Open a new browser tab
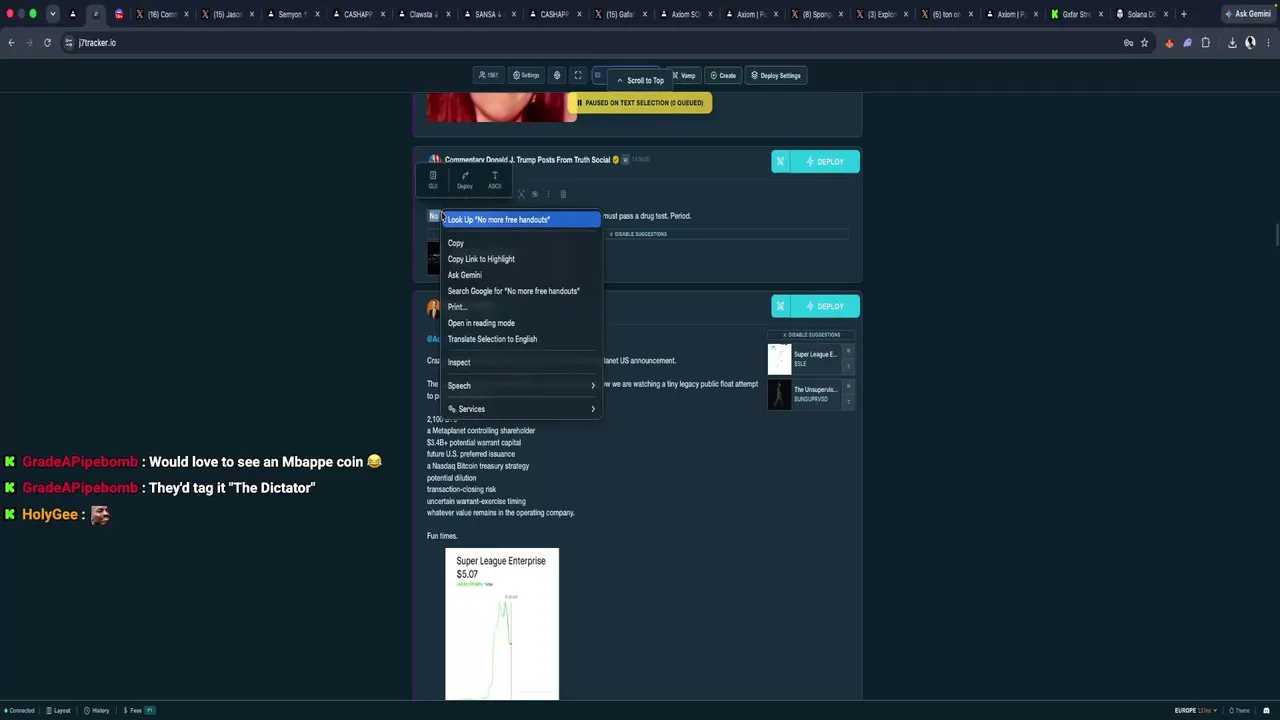Screen dimensions: 1280x720 click(1183, 14)
